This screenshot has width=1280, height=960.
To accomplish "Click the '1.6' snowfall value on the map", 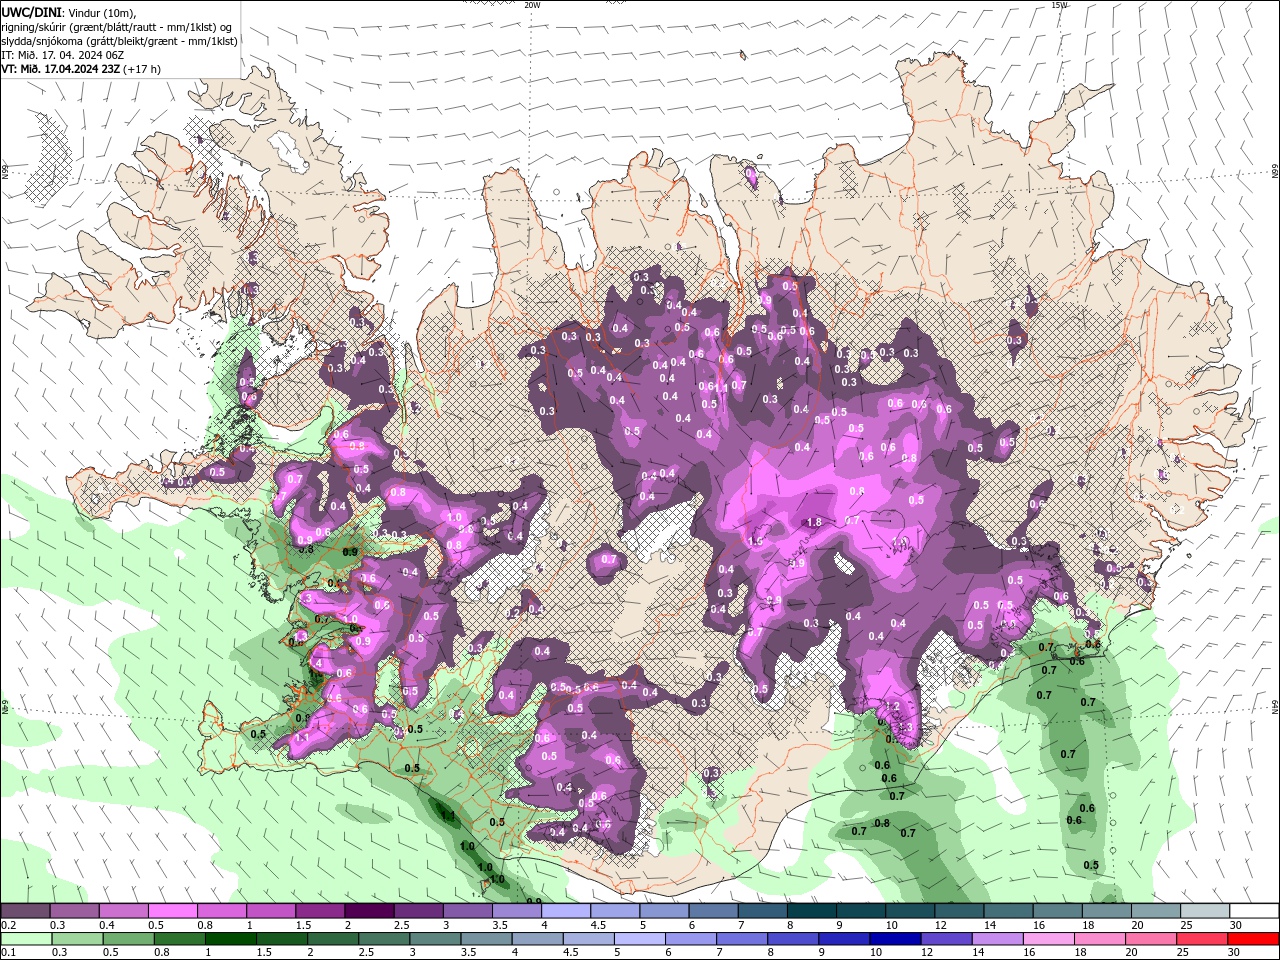I will [755, 541].
